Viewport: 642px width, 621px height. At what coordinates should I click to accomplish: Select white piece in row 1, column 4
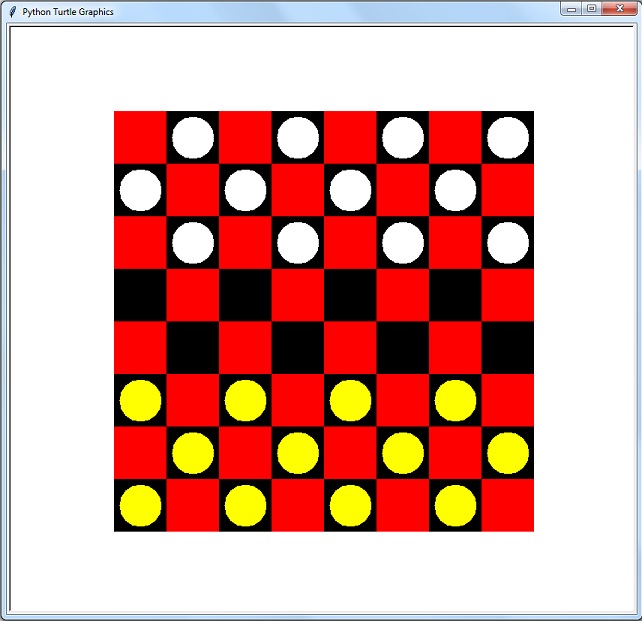[x=298, y=138]
